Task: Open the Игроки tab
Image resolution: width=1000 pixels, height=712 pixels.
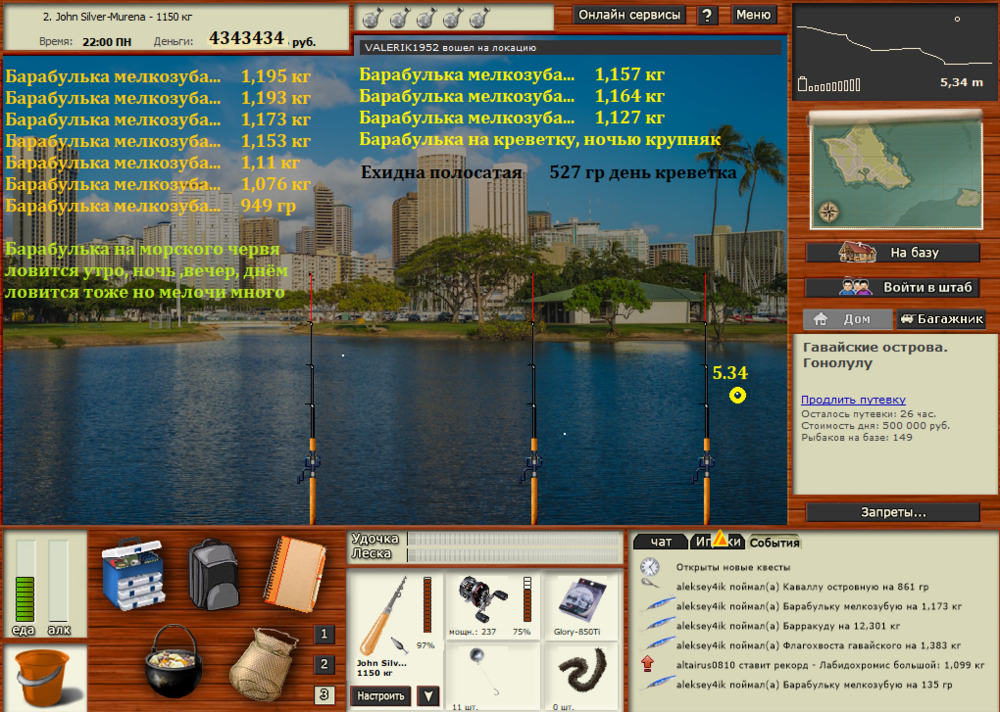Action: tap(718, 542)
